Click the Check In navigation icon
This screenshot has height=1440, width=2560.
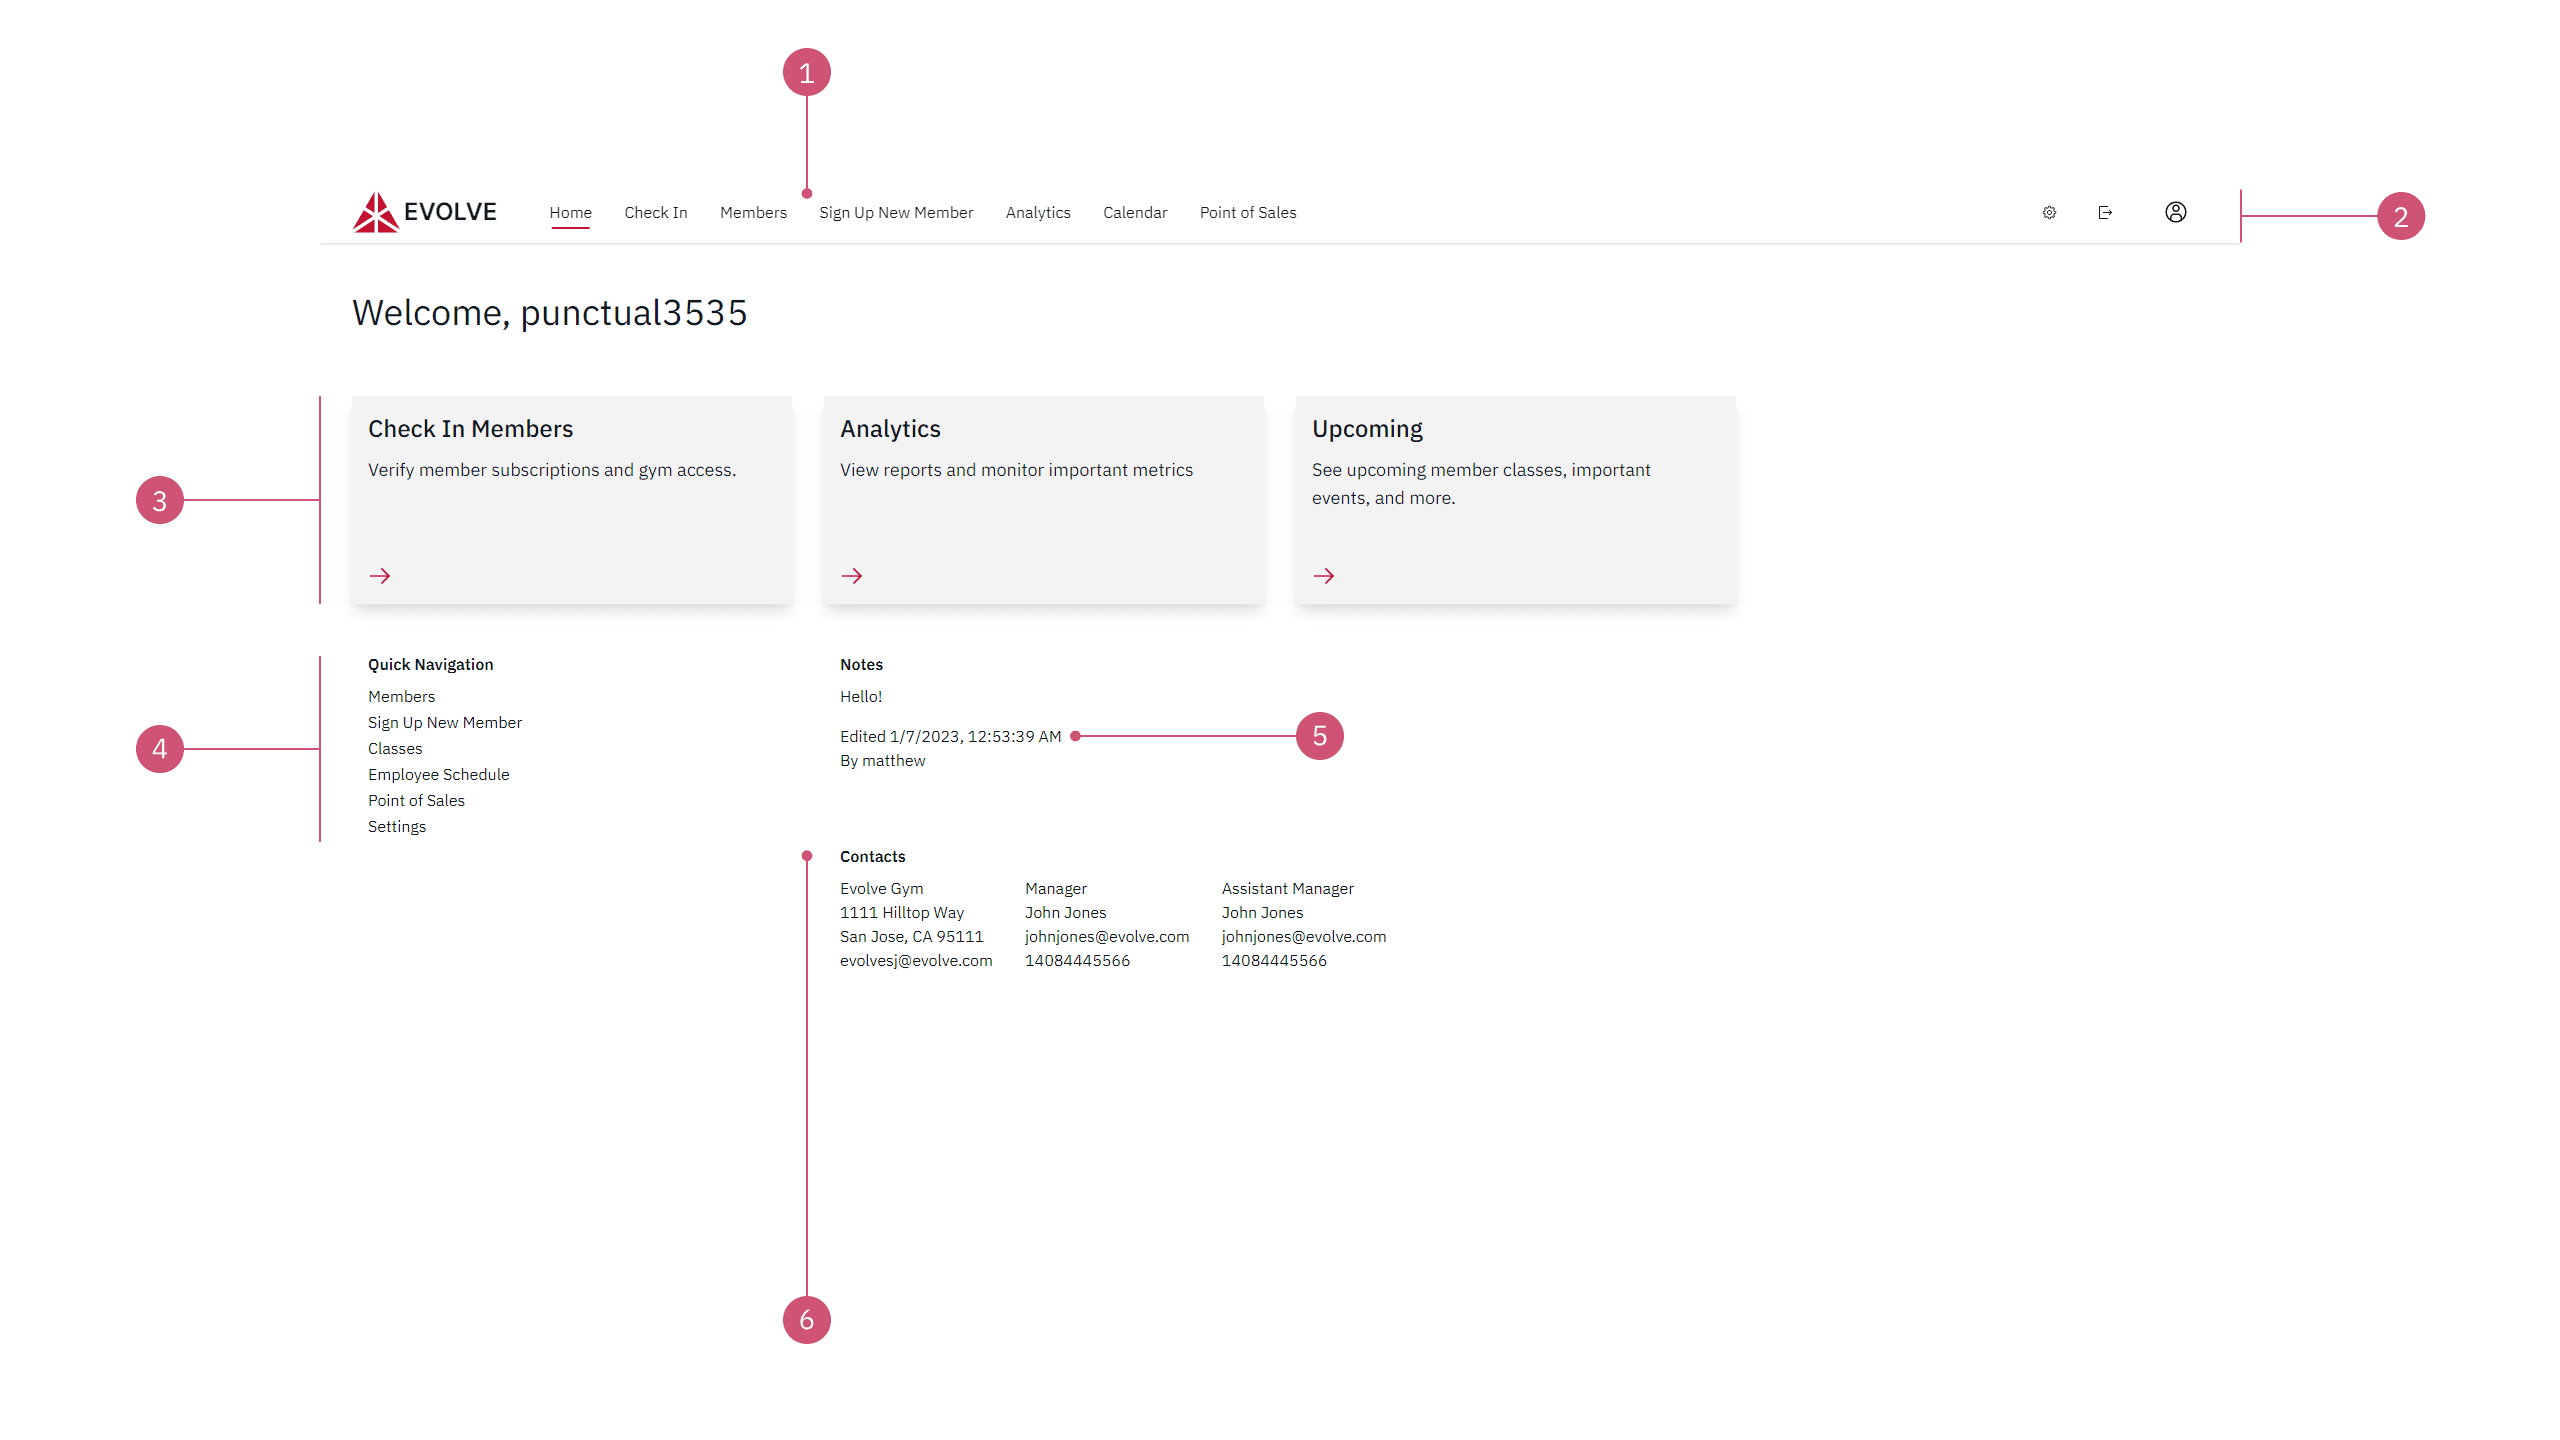[654, 213]
